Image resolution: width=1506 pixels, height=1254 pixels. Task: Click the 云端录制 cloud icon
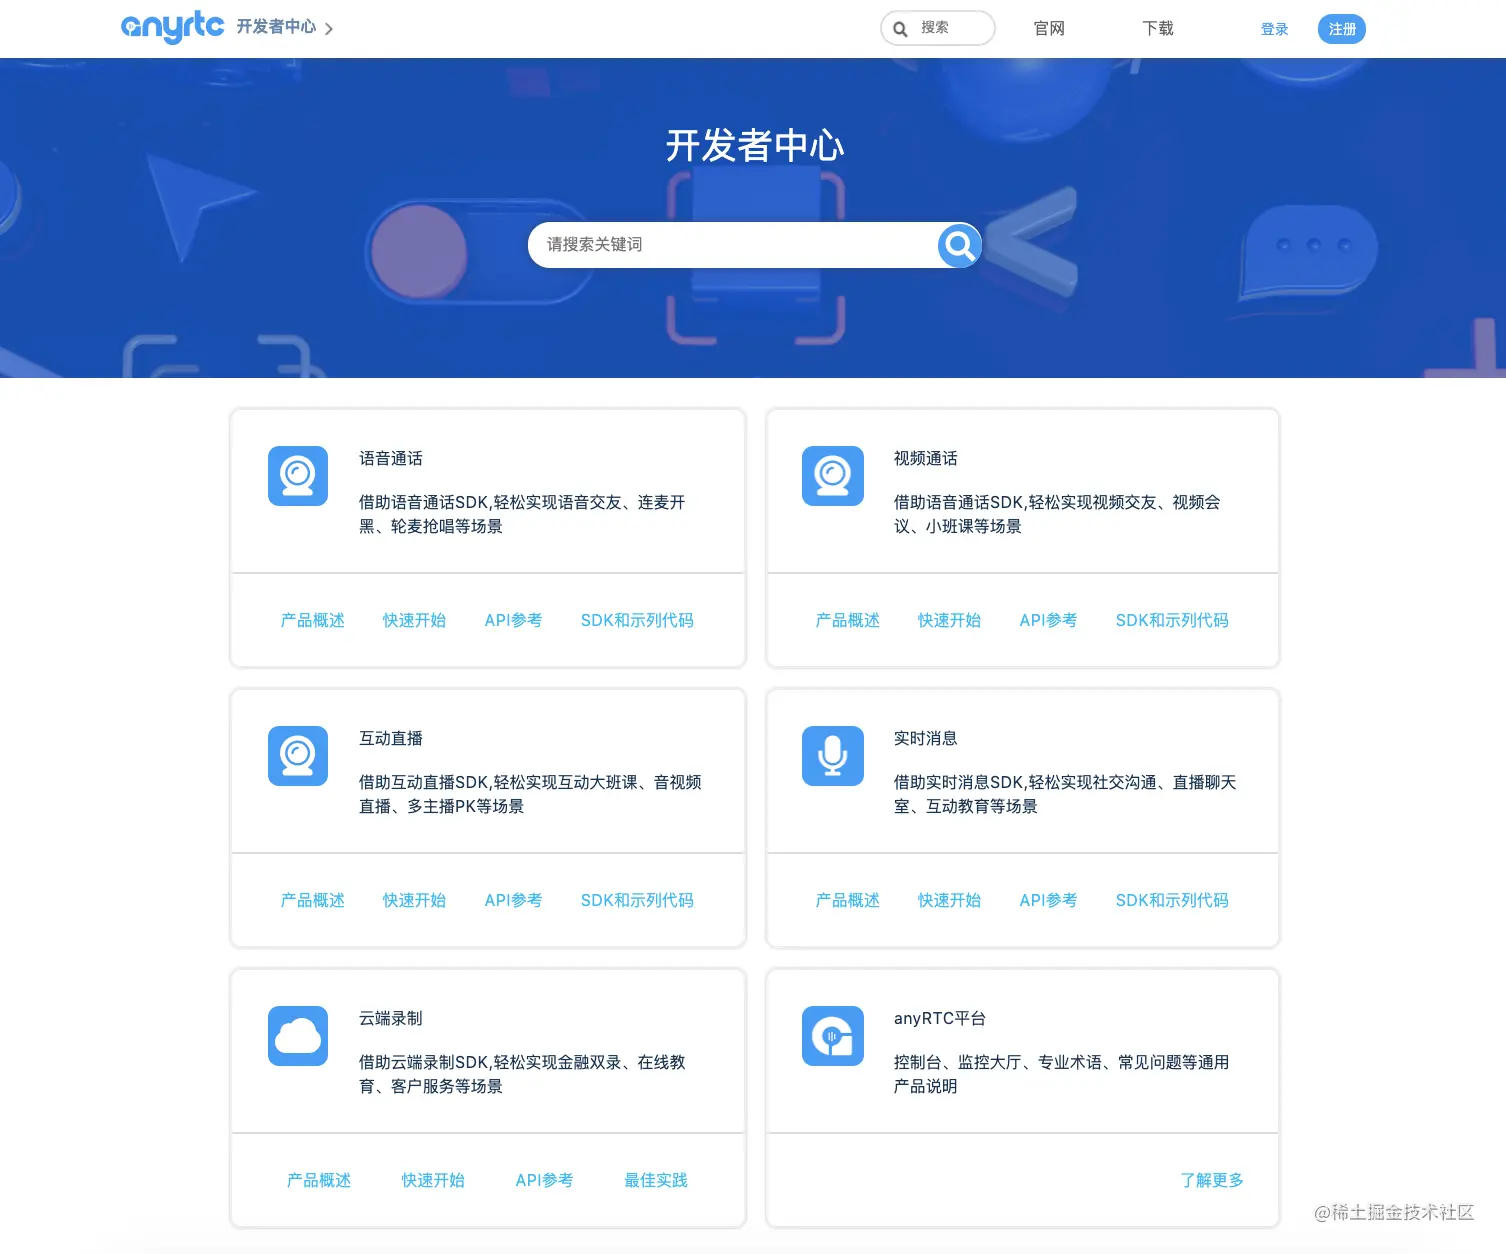tap(298, 1036)
